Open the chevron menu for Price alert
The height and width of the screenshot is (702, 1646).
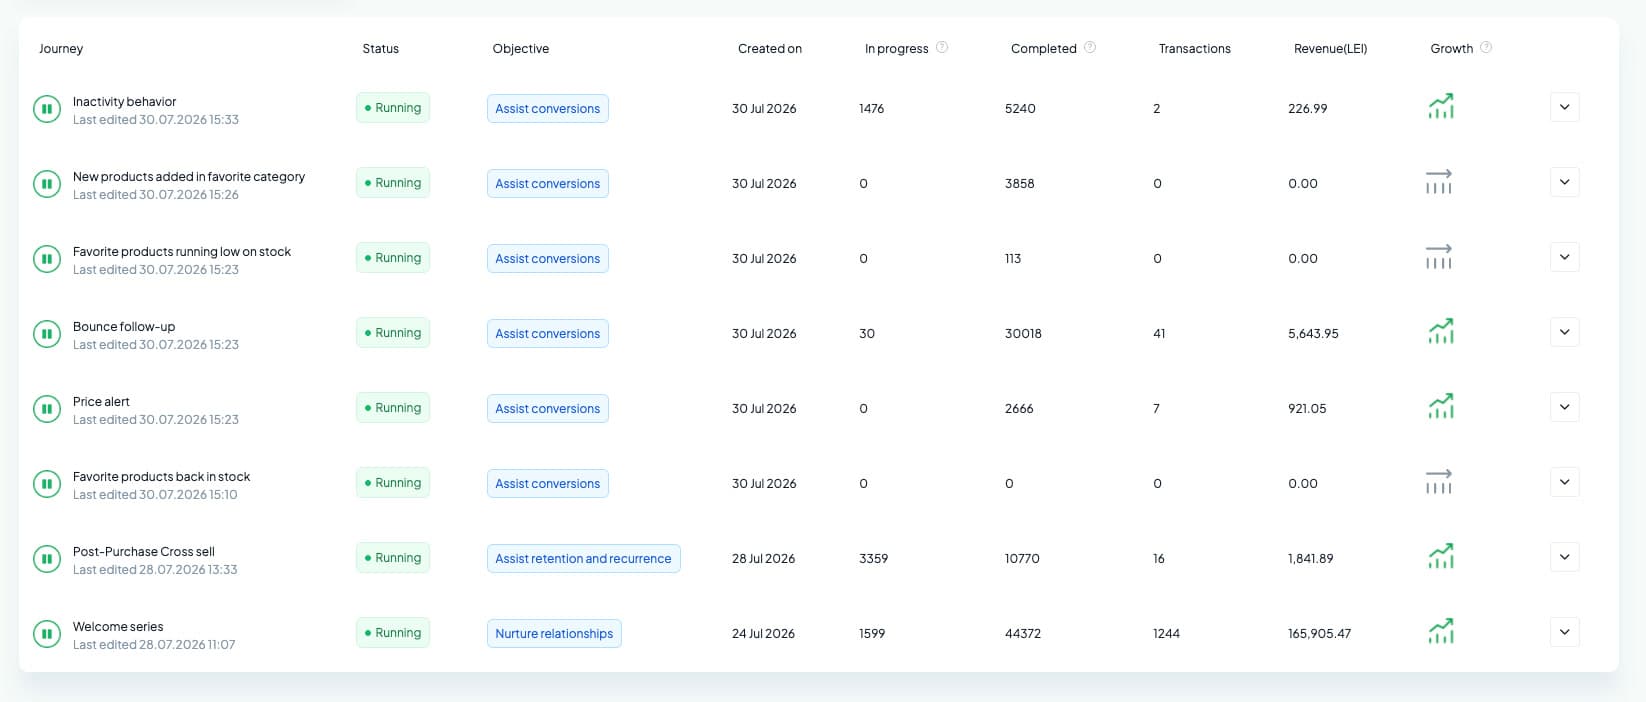click(1565, 407)
